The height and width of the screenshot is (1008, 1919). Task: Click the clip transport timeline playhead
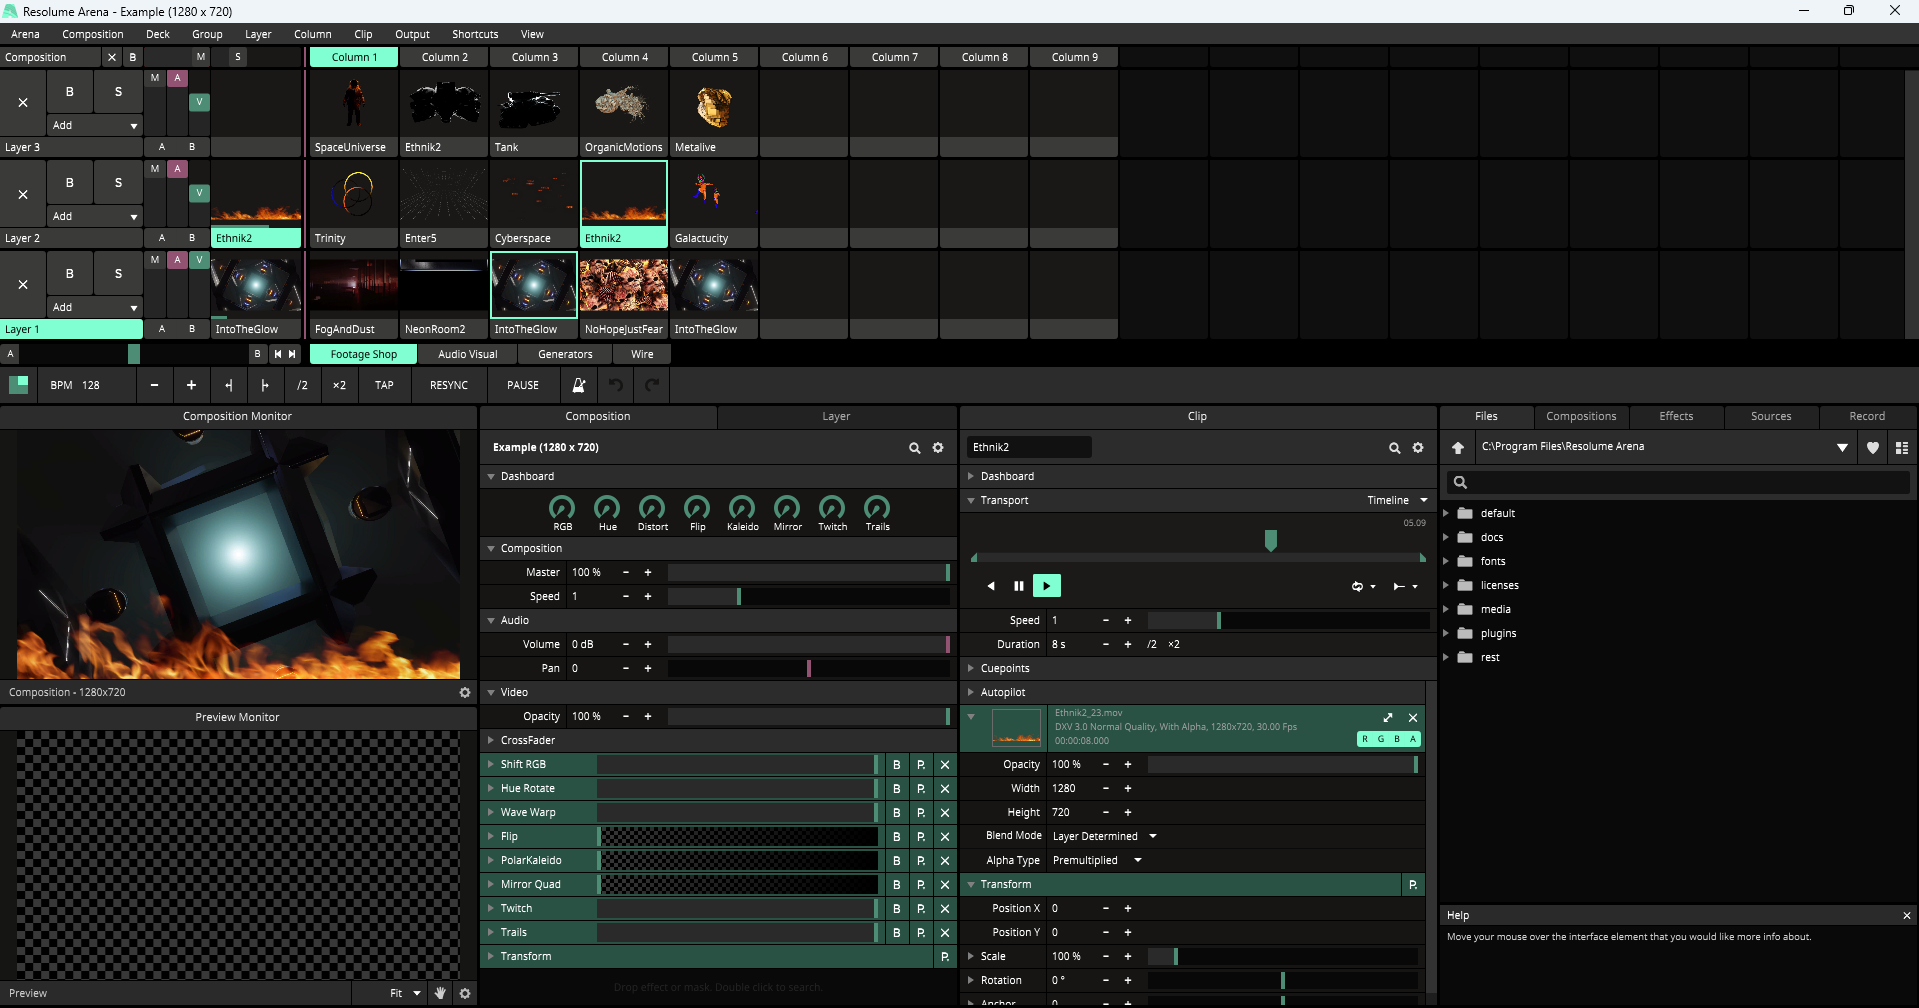(1271, 540)
